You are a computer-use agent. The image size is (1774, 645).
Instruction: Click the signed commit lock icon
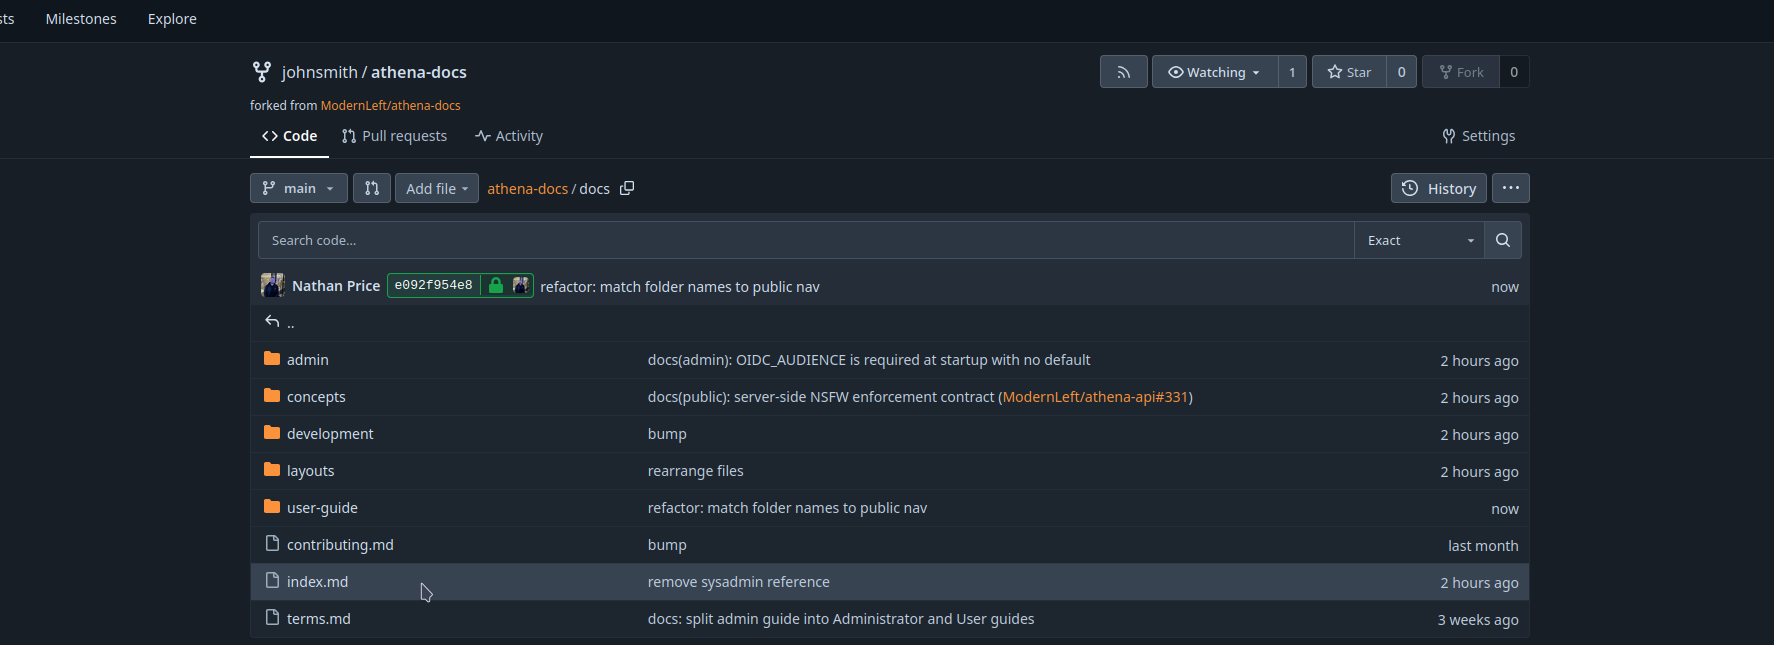(x=496, y=285)
